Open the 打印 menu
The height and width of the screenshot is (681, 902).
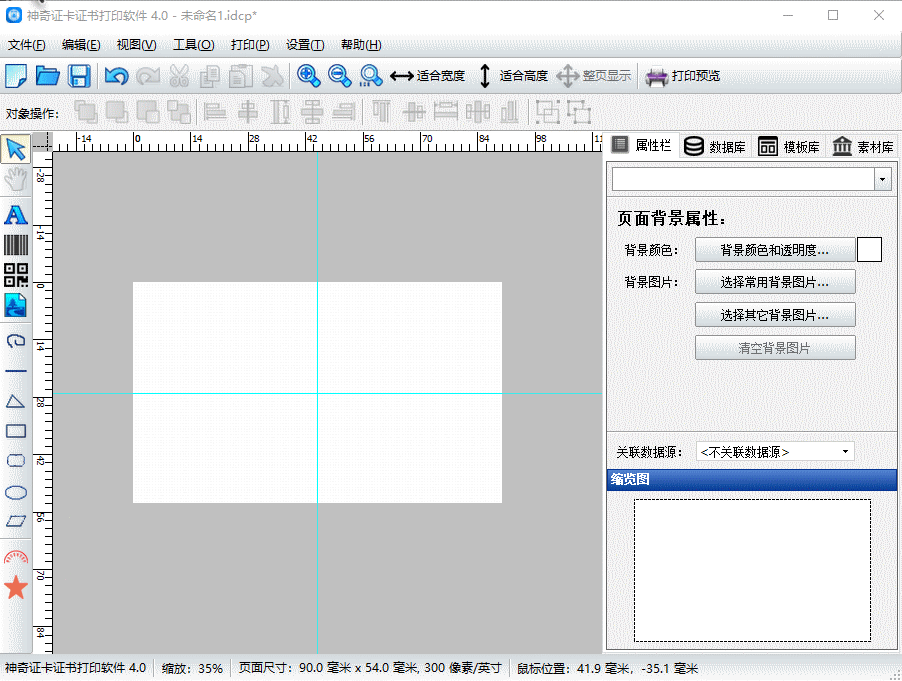click(x=249, y=45)
